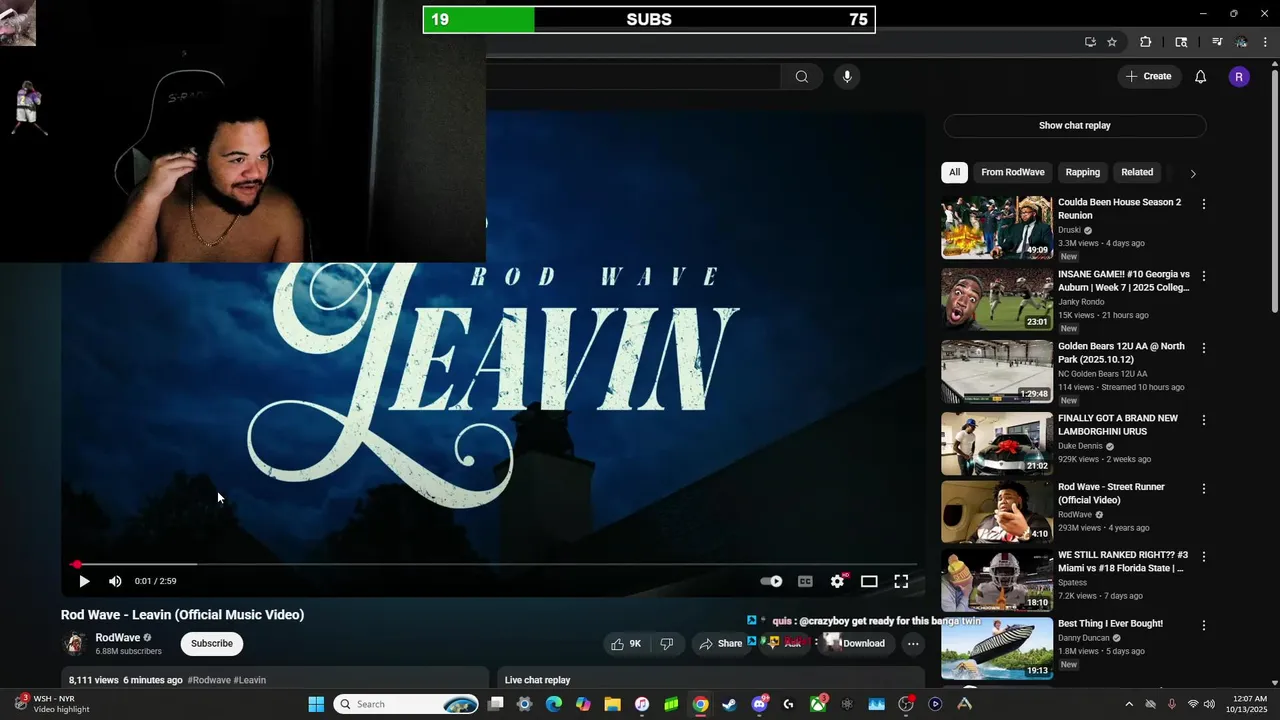Image resolution: width=1280 pixels, height=720 pixels.
Task: Play the Rod Wave Leavin video
Action: pyautogui.click(x=84, y=581)
